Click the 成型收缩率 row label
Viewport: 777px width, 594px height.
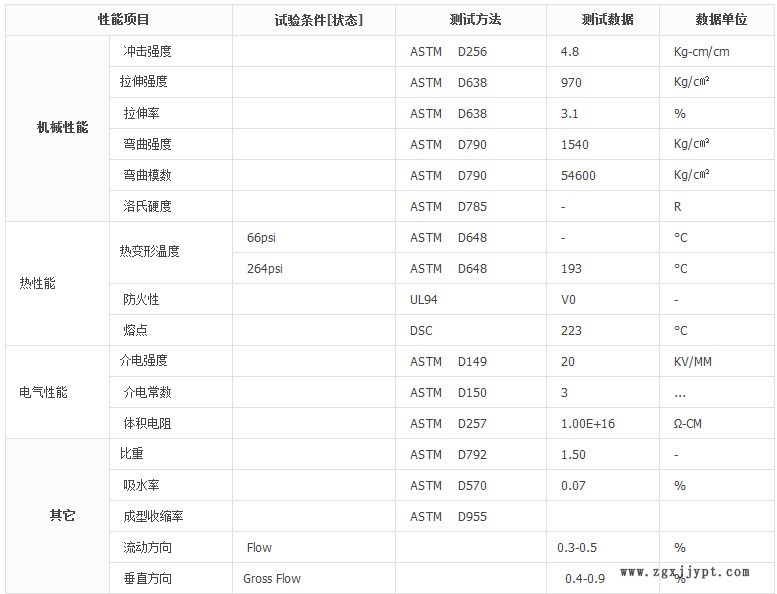click(153, 516)
